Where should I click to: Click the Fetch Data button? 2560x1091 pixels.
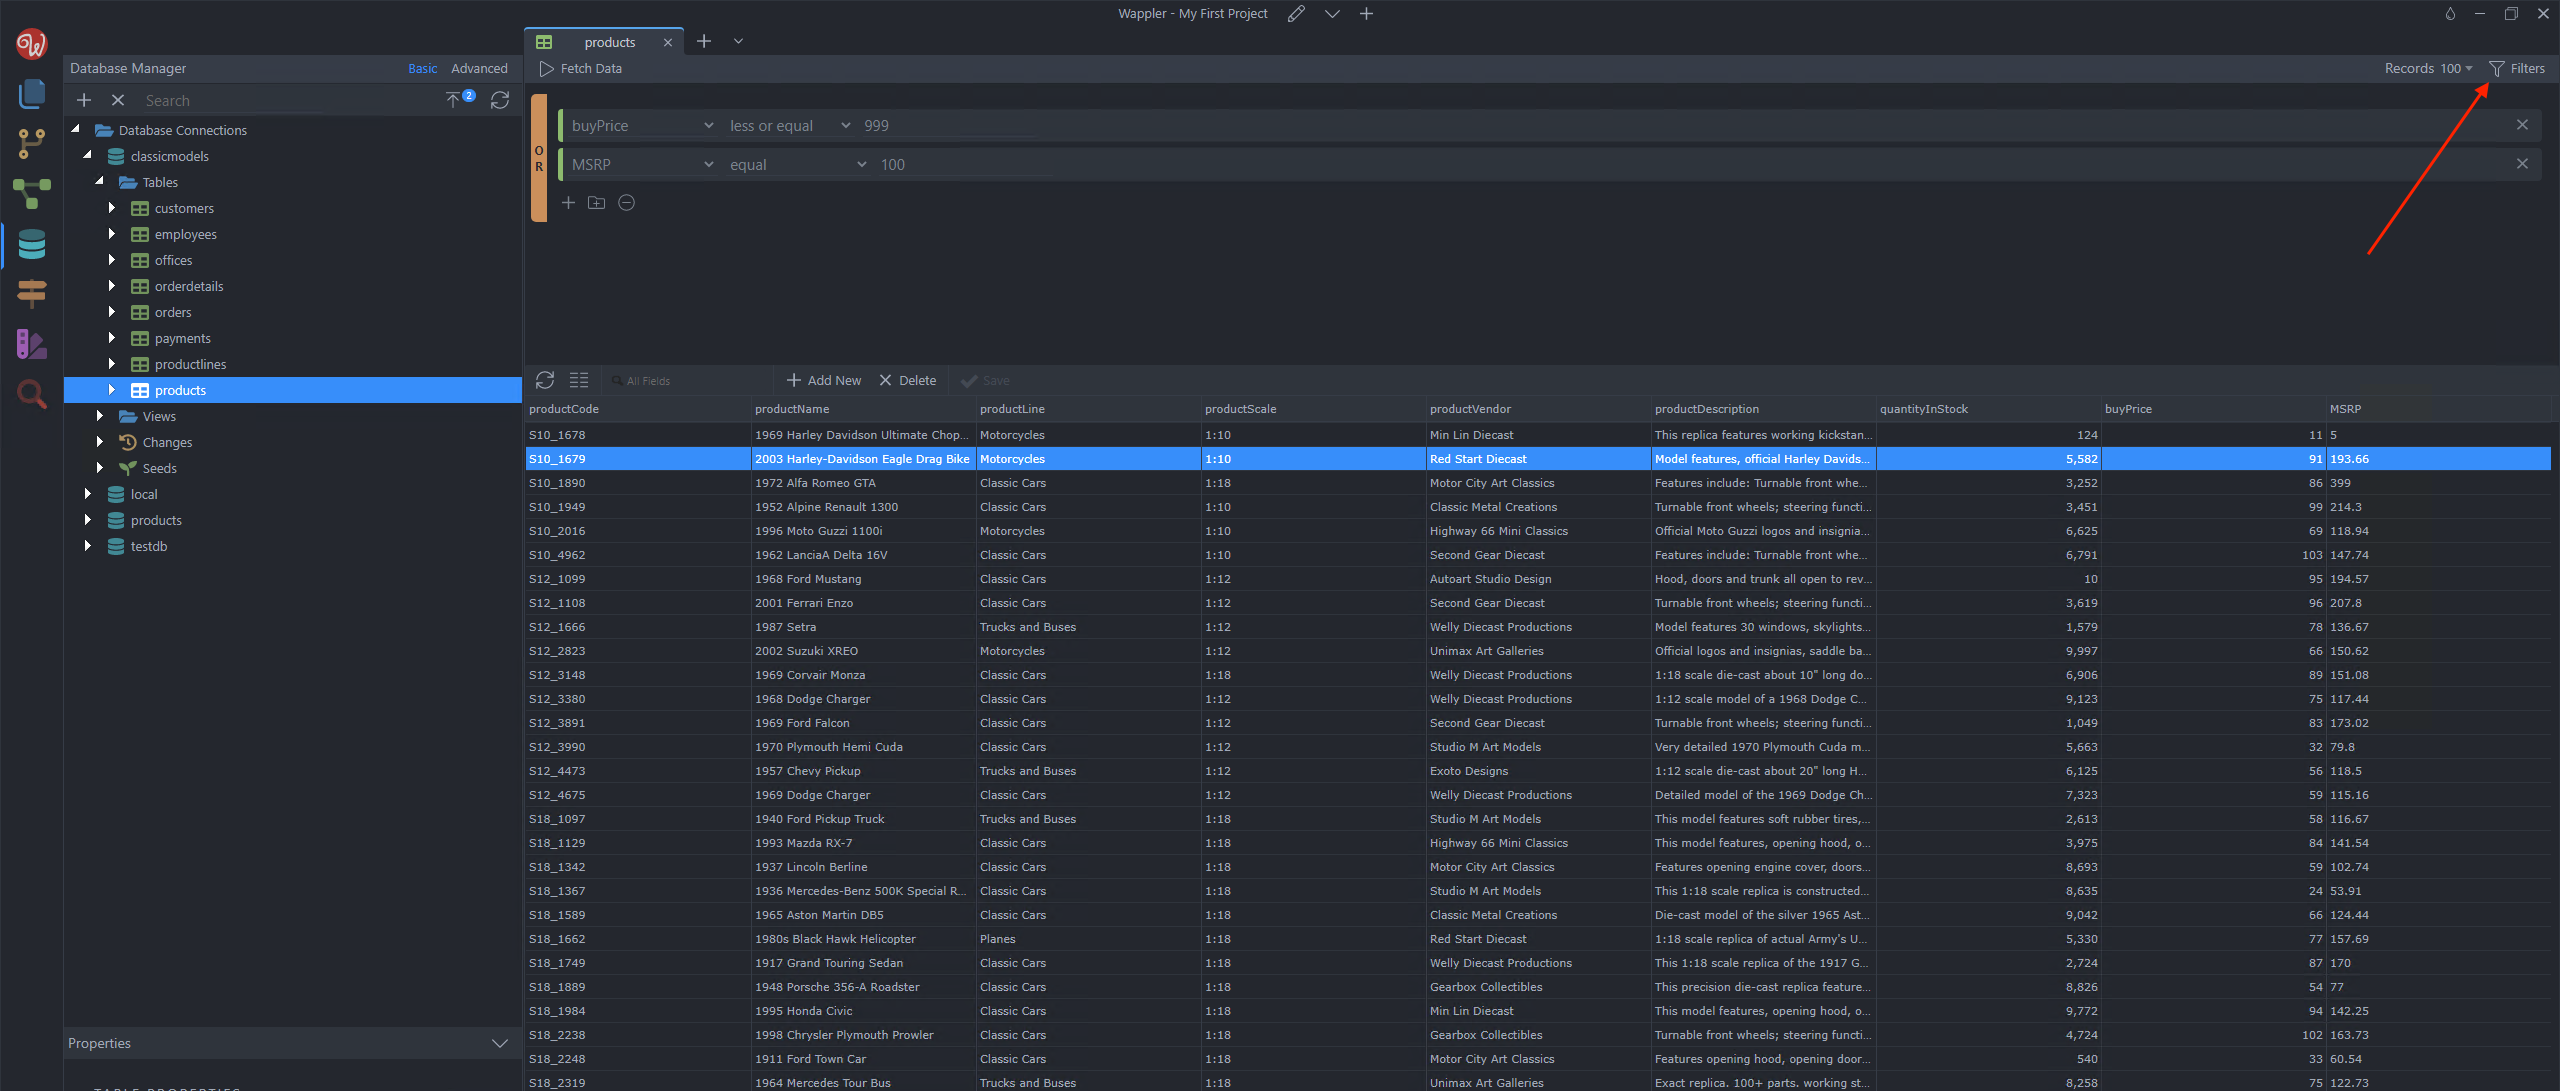pyautogui.click(x=581, y=68)
